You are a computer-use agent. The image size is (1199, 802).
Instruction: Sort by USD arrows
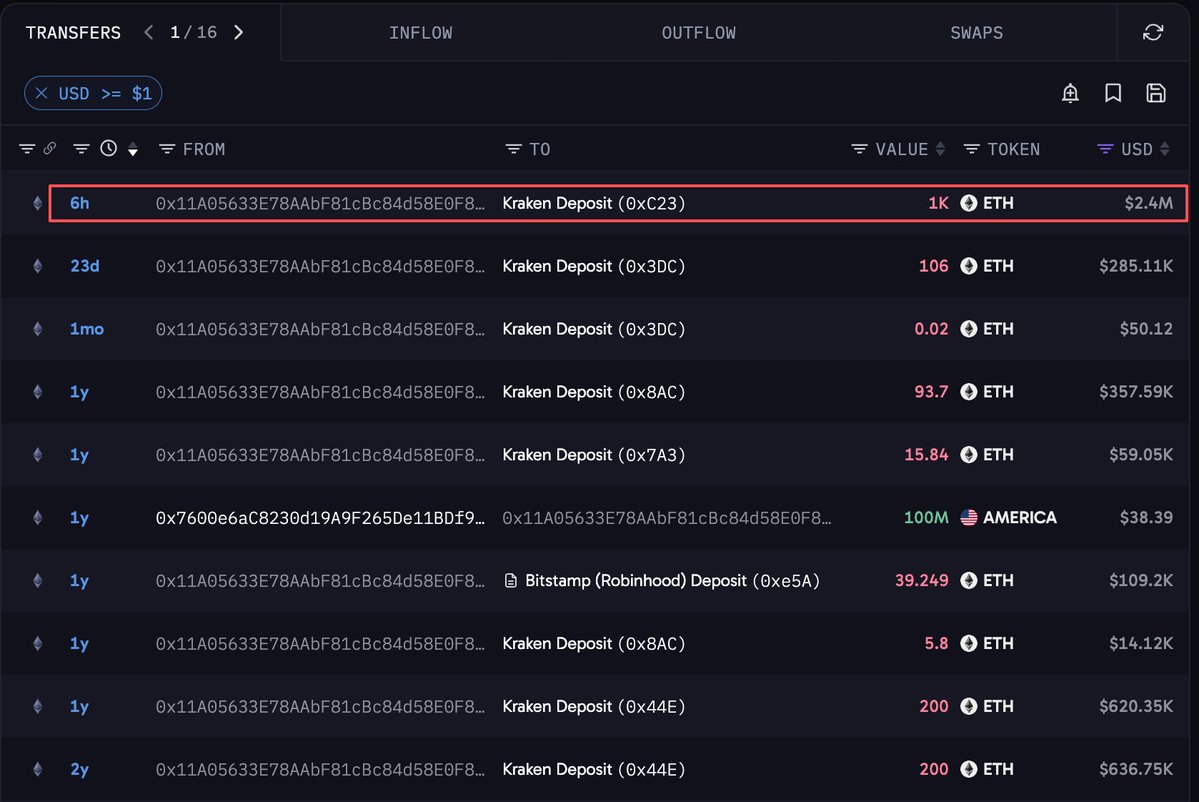(1165, 149)
